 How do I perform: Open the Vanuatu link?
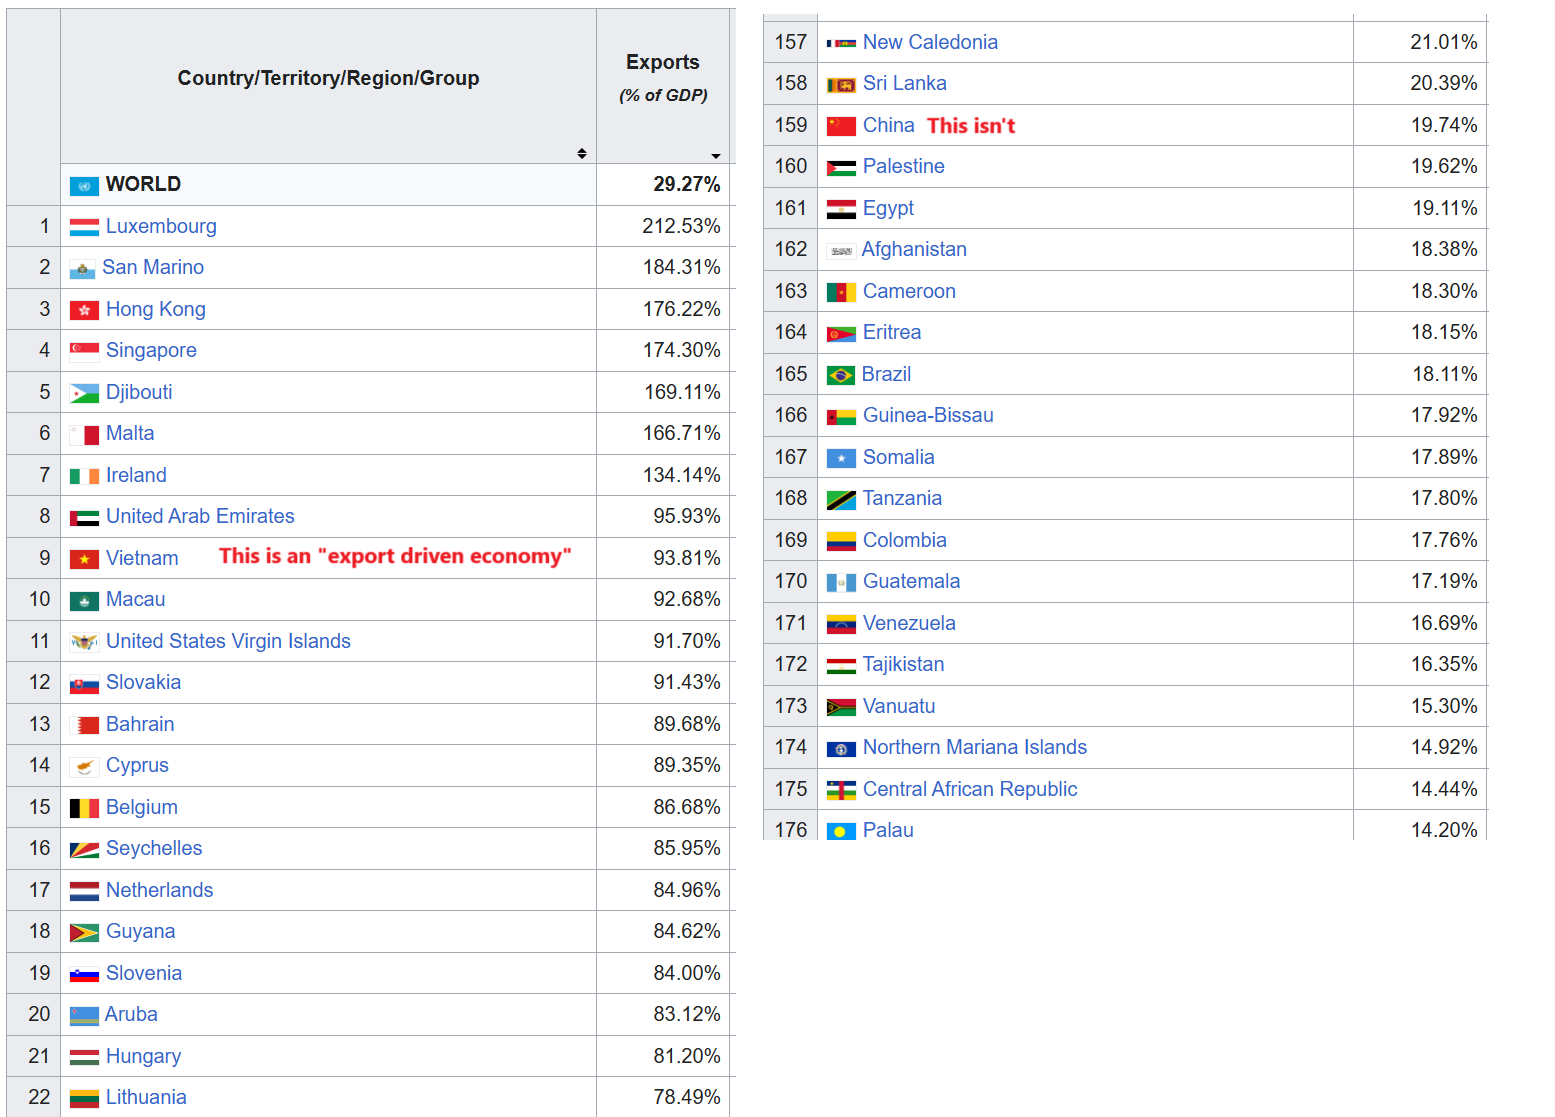click(x=899, y=706)
